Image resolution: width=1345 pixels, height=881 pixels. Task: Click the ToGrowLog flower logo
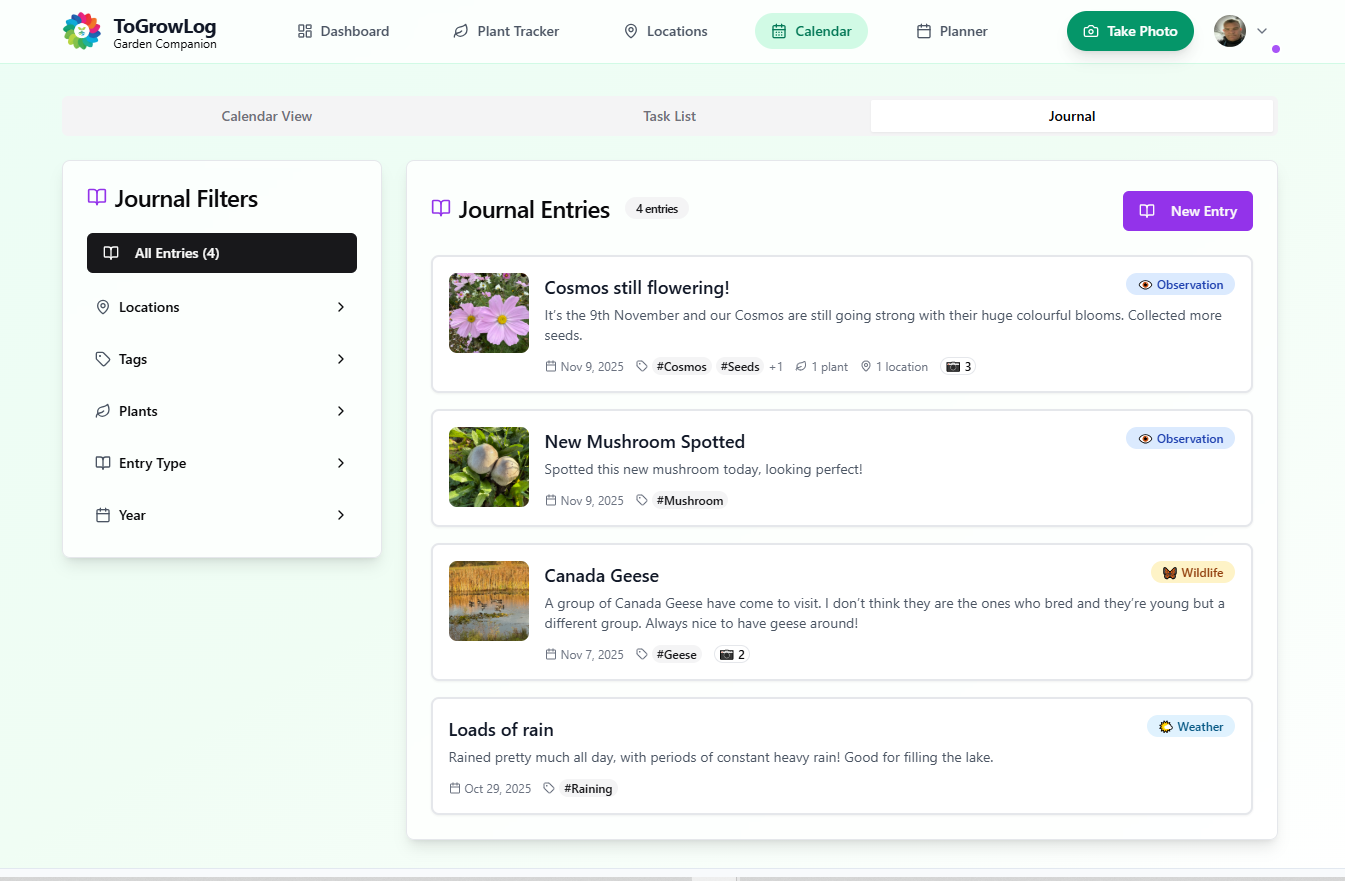(82, 31)
